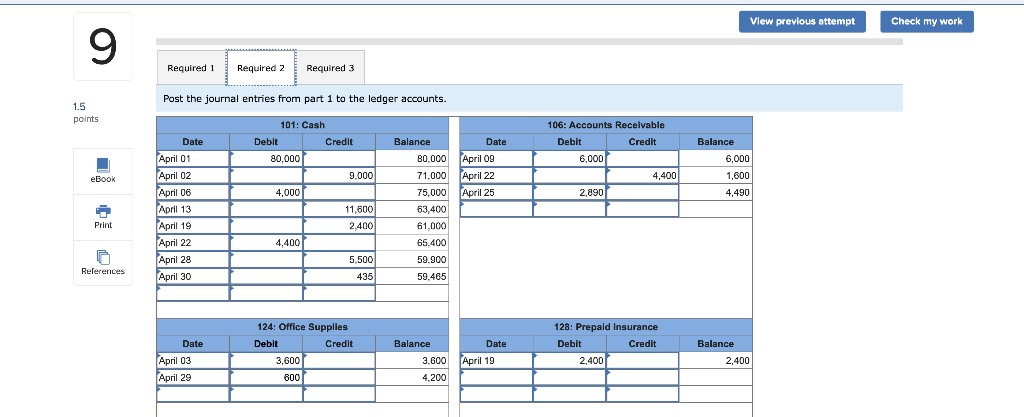Open April 13 date dropdown in Cash
This screenshot has width=1024, height=417.
[x=193, y=209]
